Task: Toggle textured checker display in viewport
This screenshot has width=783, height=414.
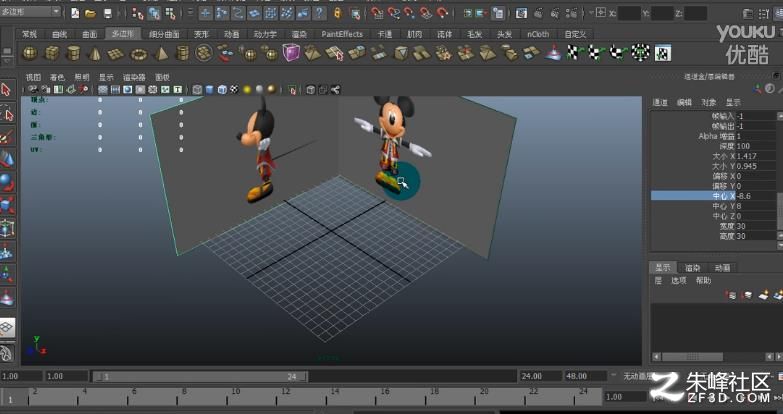Action: coord(235,90)
